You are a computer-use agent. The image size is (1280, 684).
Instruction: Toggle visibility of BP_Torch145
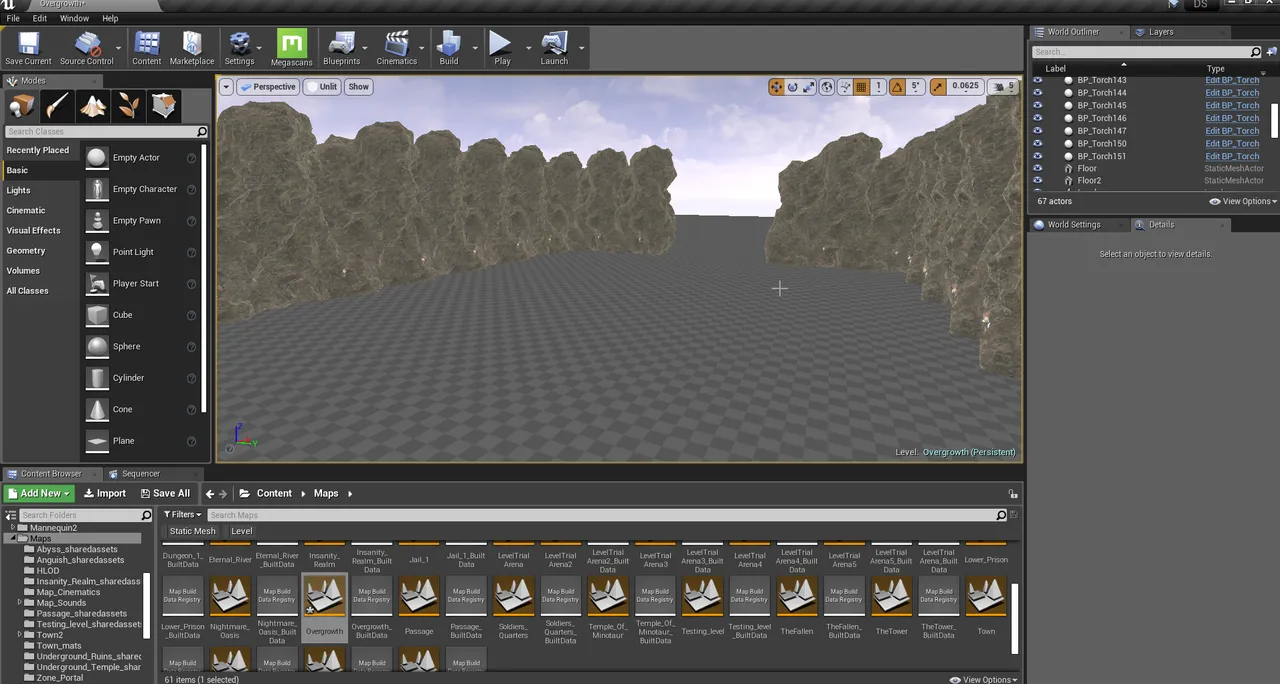[x=1038, y=105]
